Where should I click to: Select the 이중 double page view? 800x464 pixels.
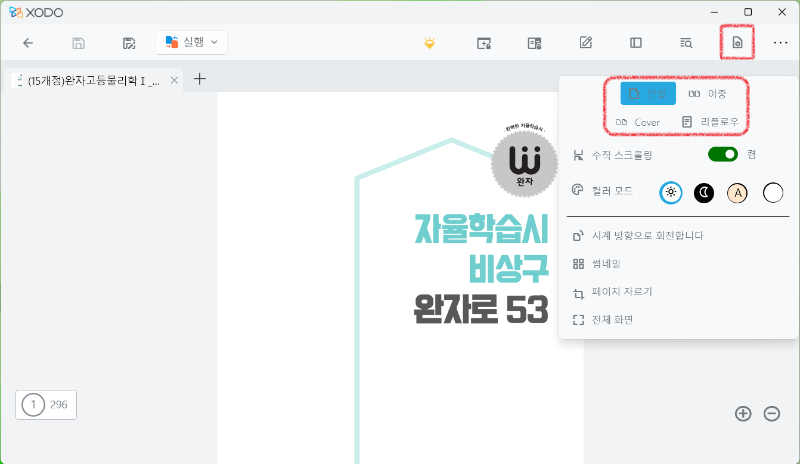click(707, 93)
